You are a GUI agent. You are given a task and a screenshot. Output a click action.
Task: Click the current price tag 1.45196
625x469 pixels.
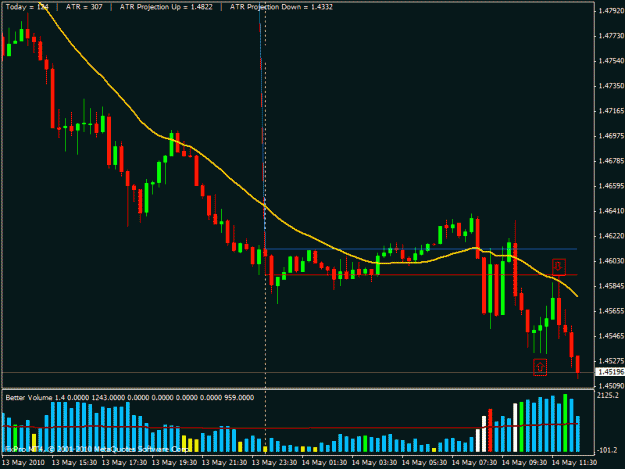[x=610, y=372]
